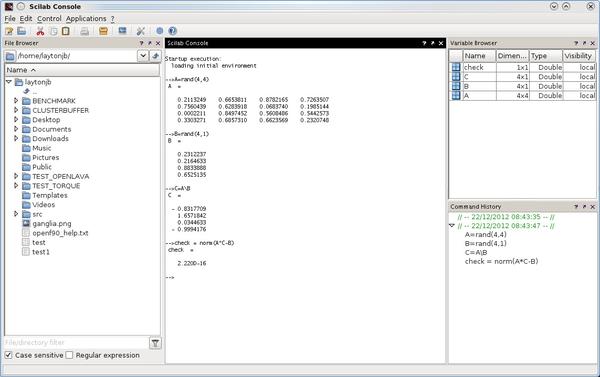Click the /home/laytonjb/ path field

77,56
